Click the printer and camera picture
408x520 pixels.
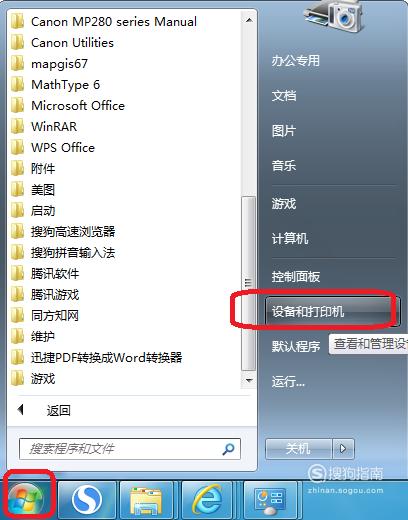tap(334, 16)
